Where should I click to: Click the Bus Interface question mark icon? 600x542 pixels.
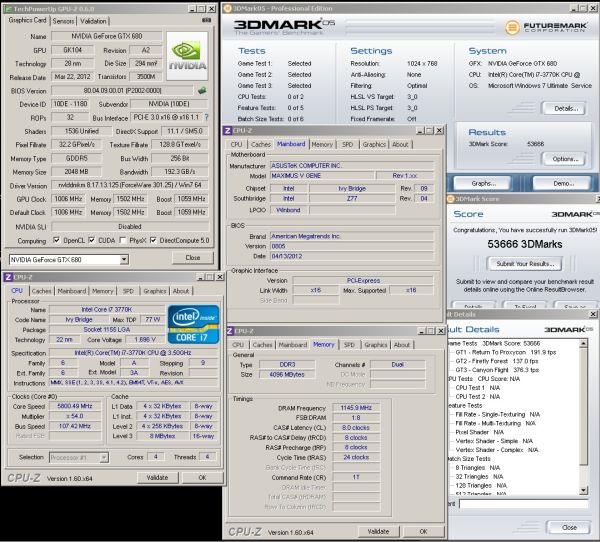207,117
